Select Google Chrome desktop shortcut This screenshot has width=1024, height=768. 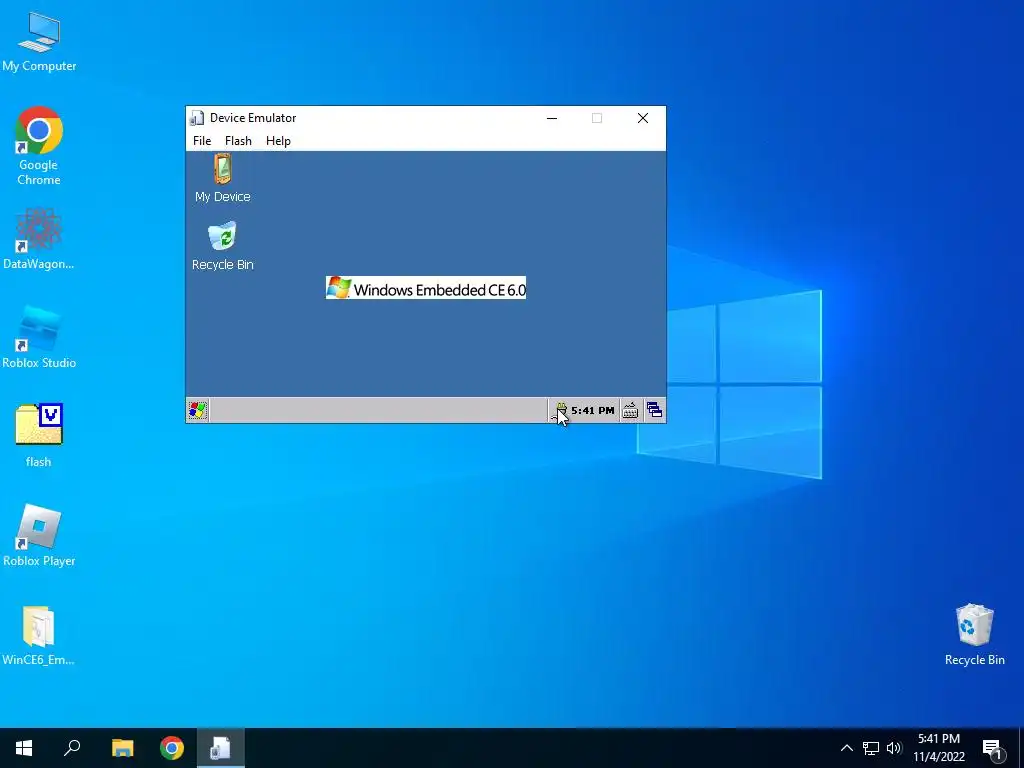coord(39,146)
